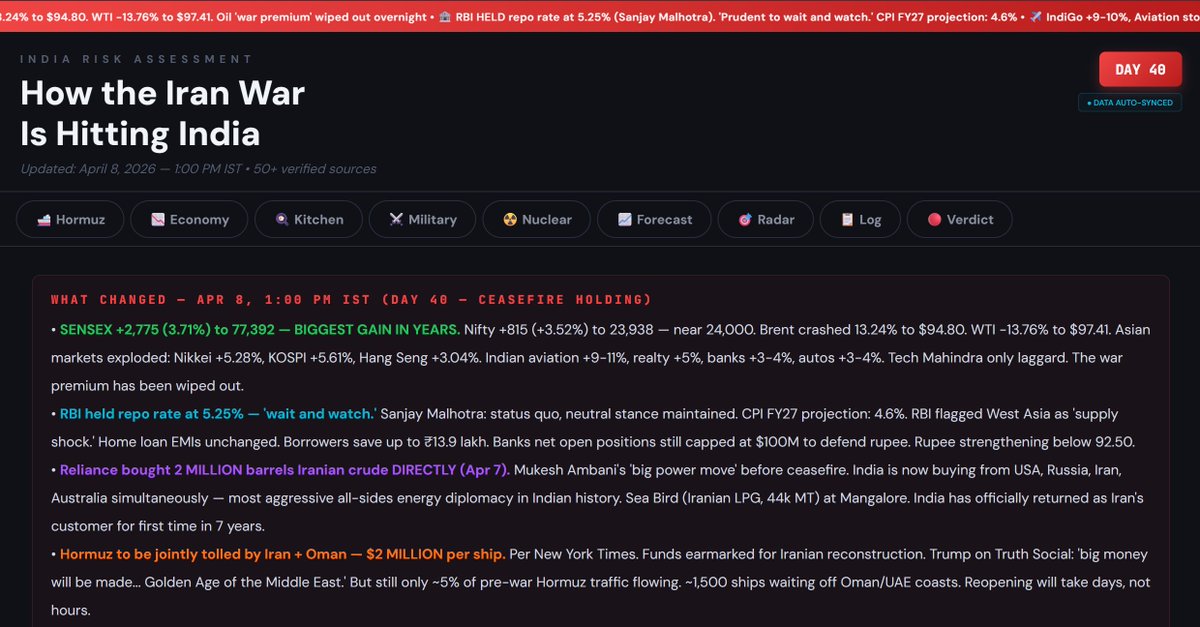Click the 'Is Hitting India' title line
This screenshot has height=627, width=1200.
tap(140, 134)
